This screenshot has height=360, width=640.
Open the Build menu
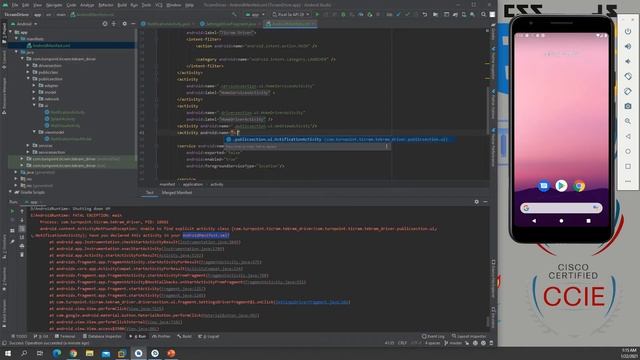tap(122, 5)
